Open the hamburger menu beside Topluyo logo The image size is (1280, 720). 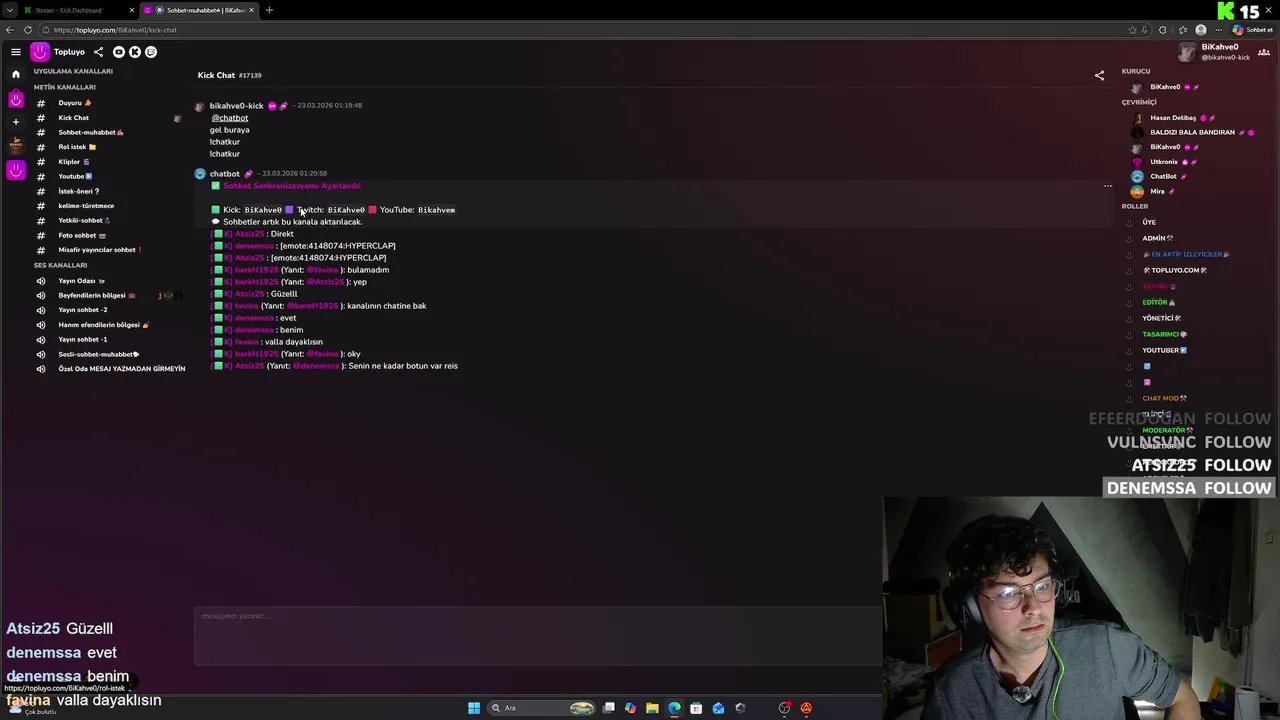tap(16, 52)
